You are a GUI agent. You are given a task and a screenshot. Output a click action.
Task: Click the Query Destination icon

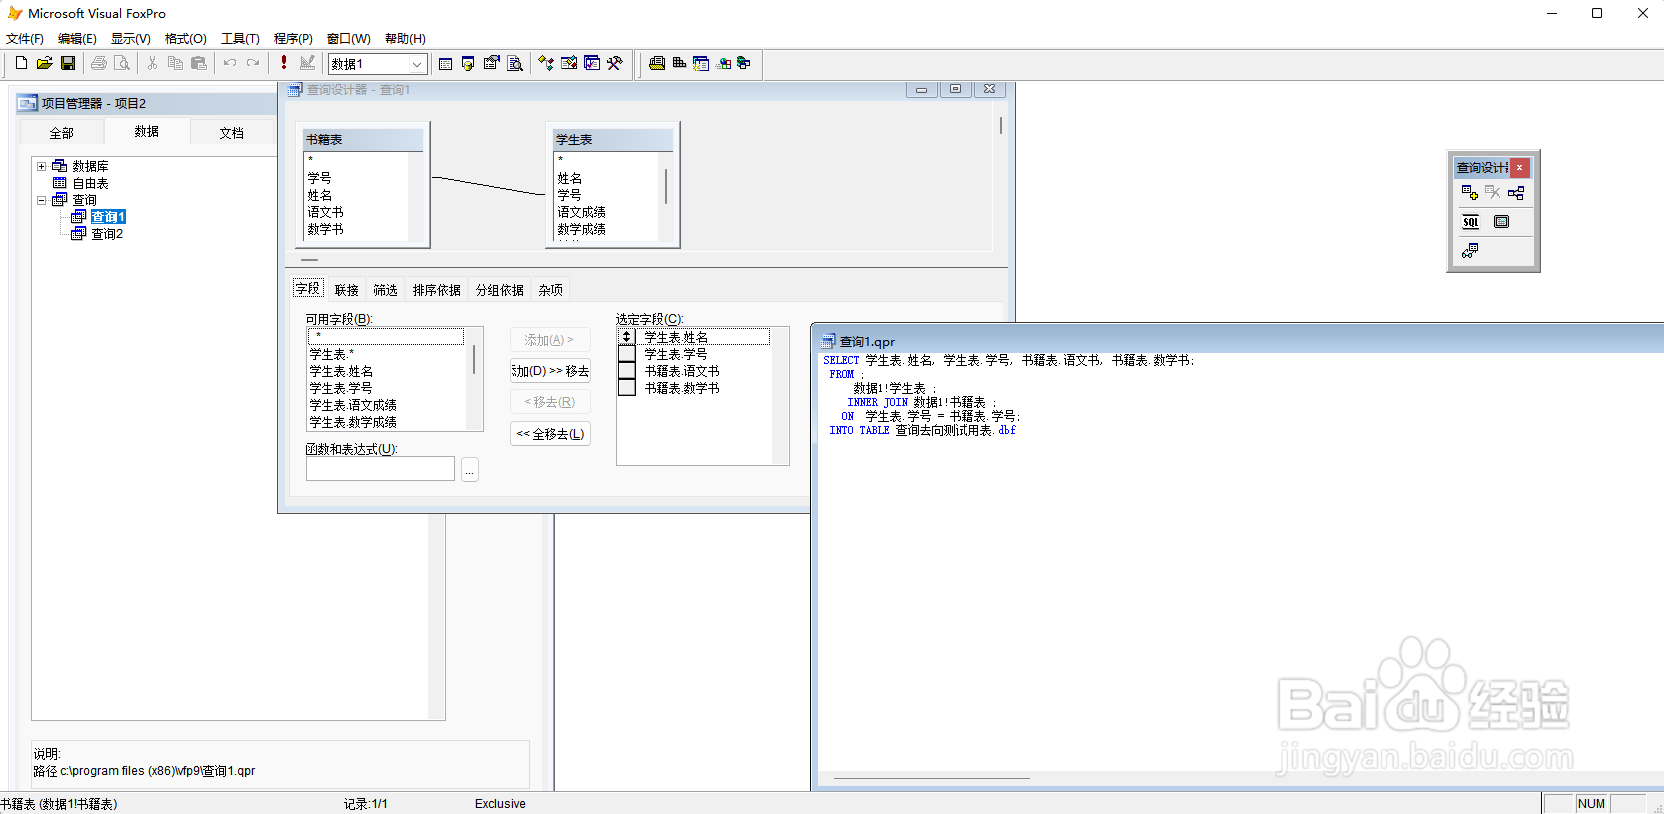pyautogui.click(x=1470, y=251)
